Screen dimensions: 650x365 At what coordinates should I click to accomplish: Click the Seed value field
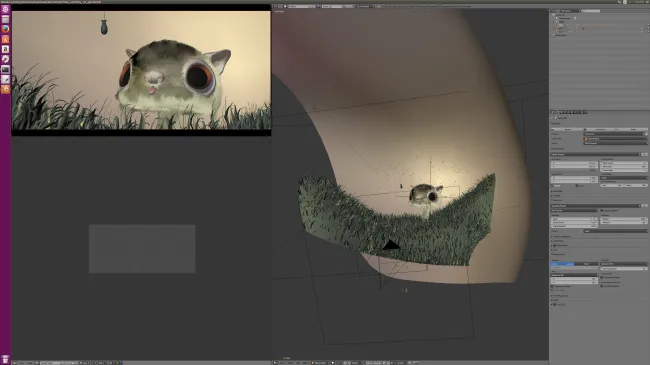click(574, 219)
